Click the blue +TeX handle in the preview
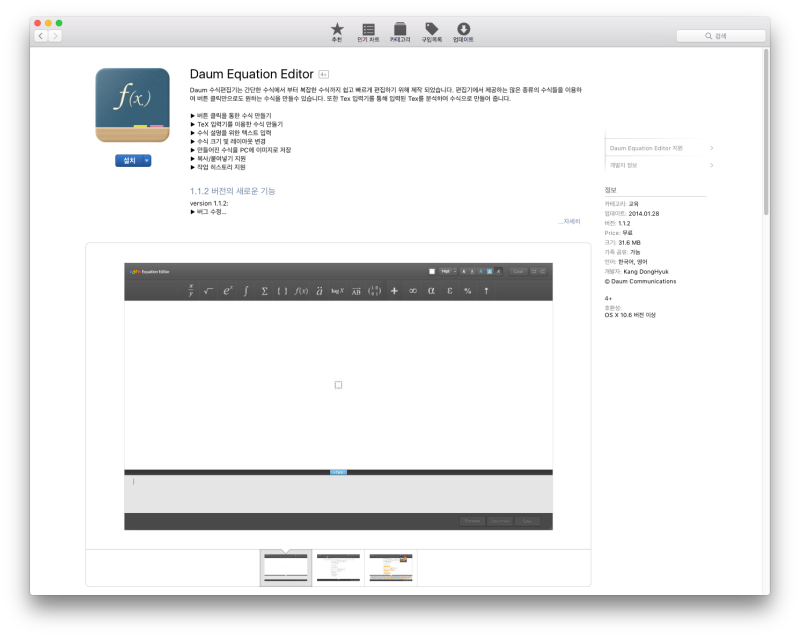This screenshot has height=638, width=800. 338,473
